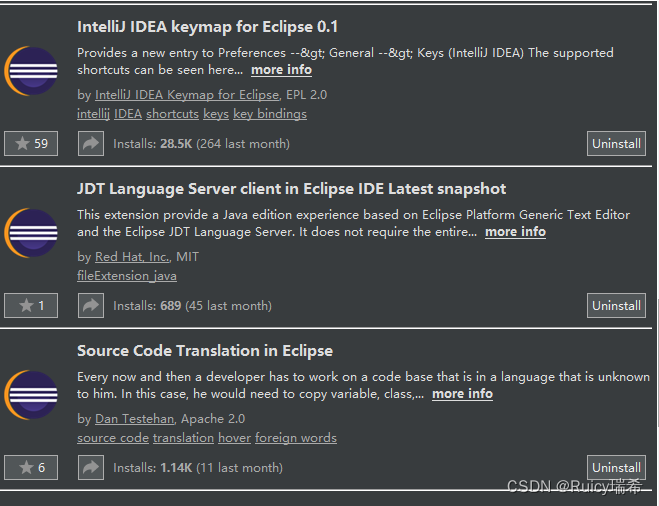Filter by intellij tag

point(93,114)
